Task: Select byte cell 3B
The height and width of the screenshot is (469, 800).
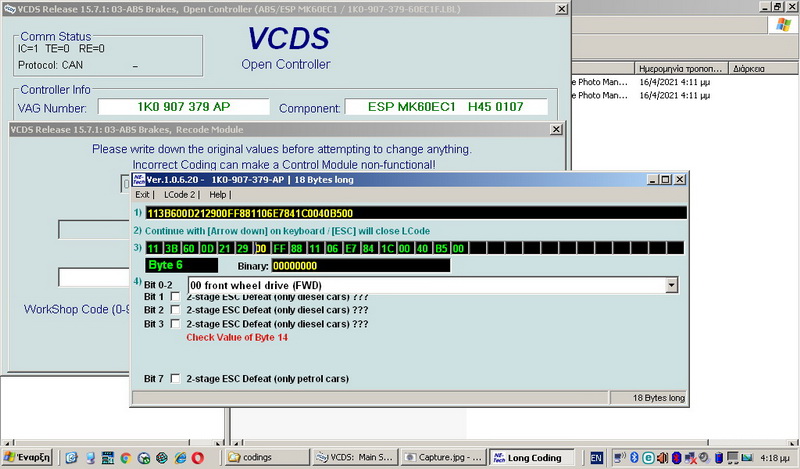Action: pos(171,249)
